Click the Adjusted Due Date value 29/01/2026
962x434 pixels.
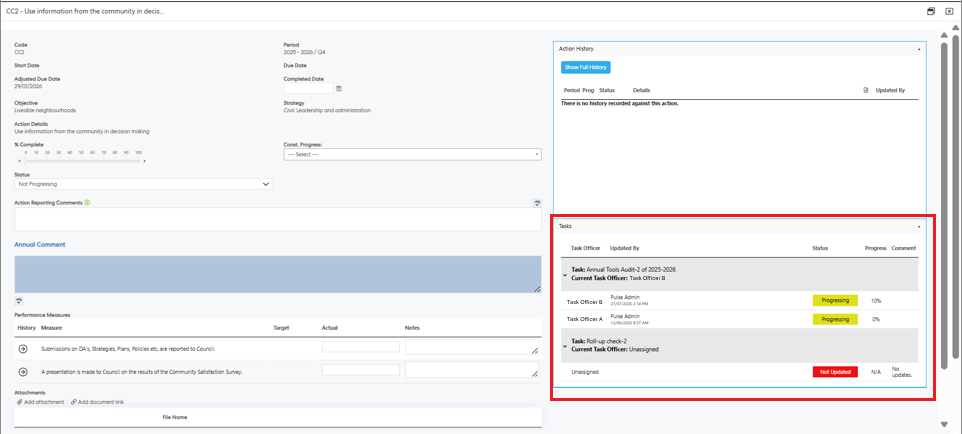click(x=28, y=86)
